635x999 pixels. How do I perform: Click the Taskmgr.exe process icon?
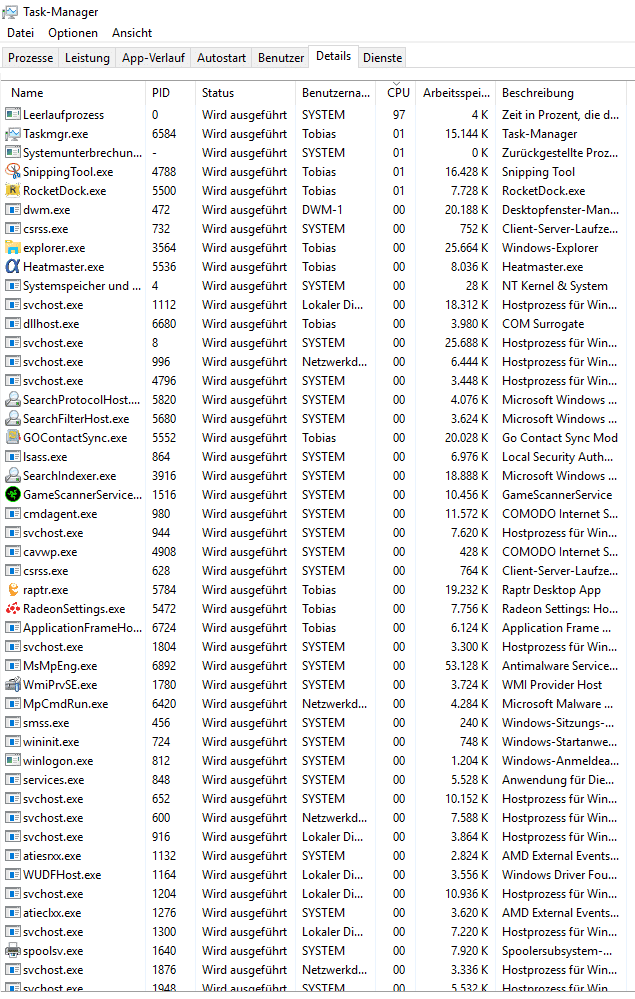coord(13,134)
